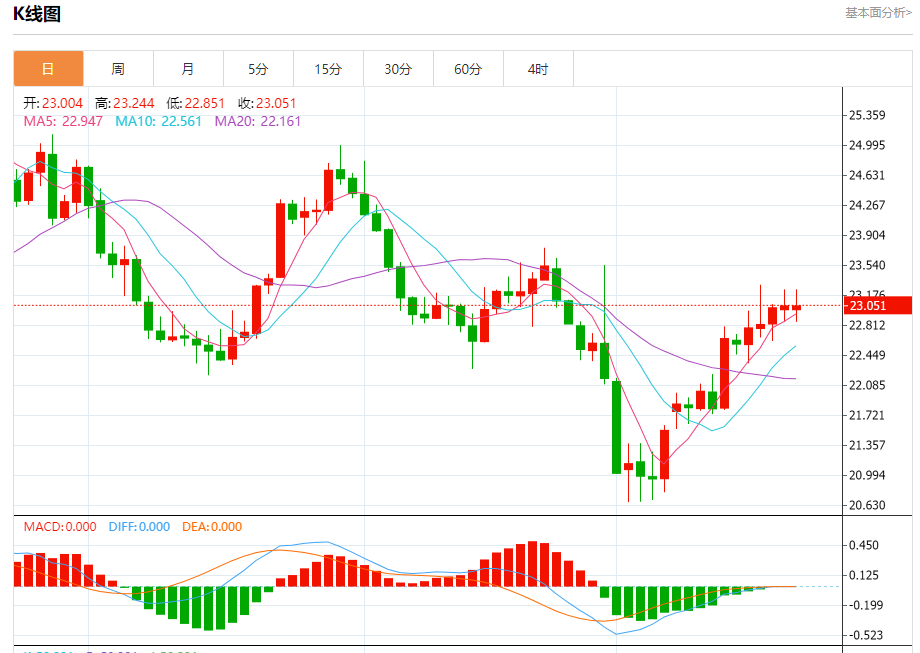Click the K线图 title heading
The width and height of the screenshot is (920, 653).
[x=36, y=14]
